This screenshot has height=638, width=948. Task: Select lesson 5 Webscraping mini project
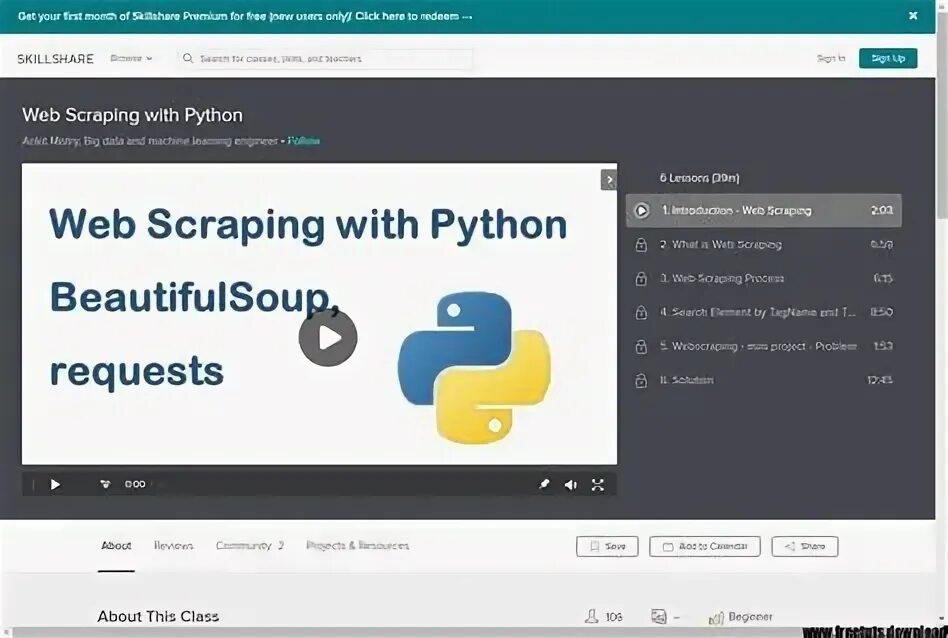tap(764, 346)
